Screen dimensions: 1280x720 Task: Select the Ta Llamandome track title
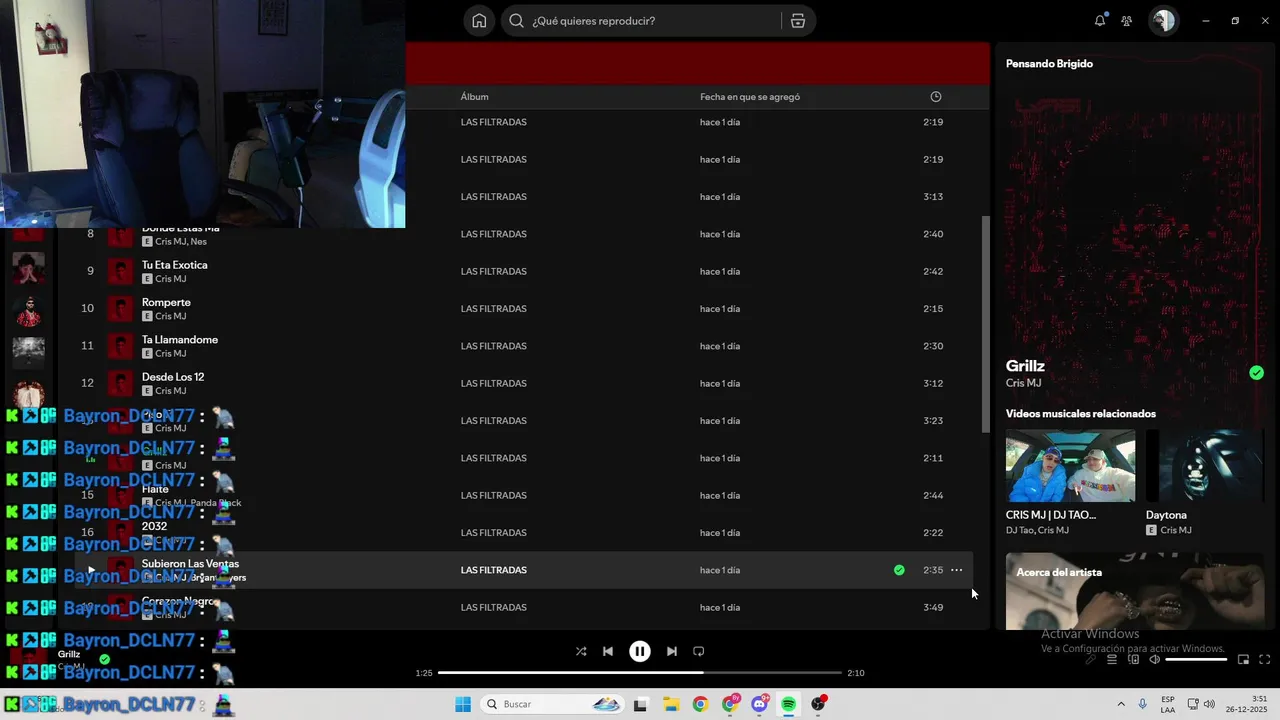(180, 340)
